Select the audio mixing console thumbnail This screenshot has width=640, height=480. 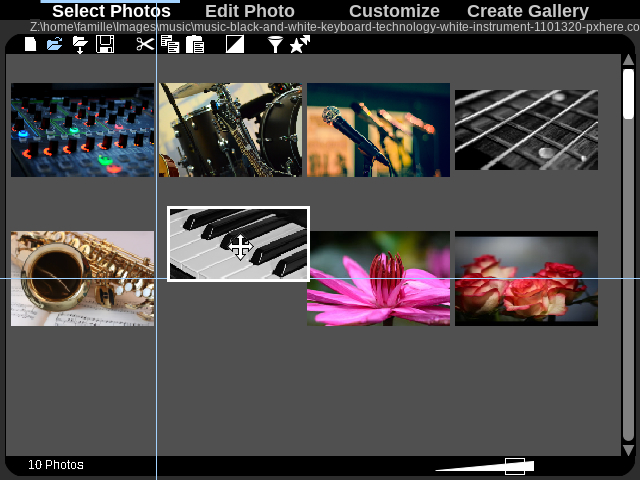82,130
